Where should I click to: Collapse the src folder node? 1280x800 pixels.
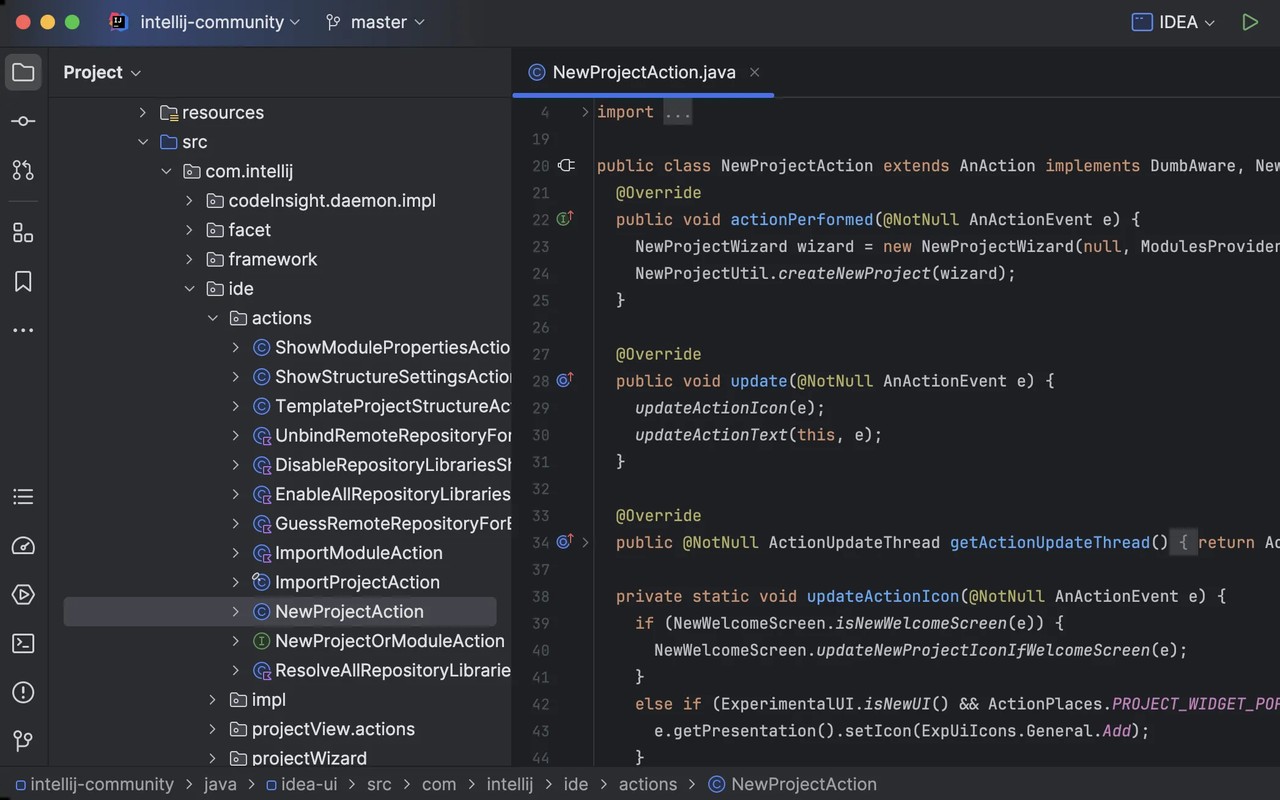143,142
